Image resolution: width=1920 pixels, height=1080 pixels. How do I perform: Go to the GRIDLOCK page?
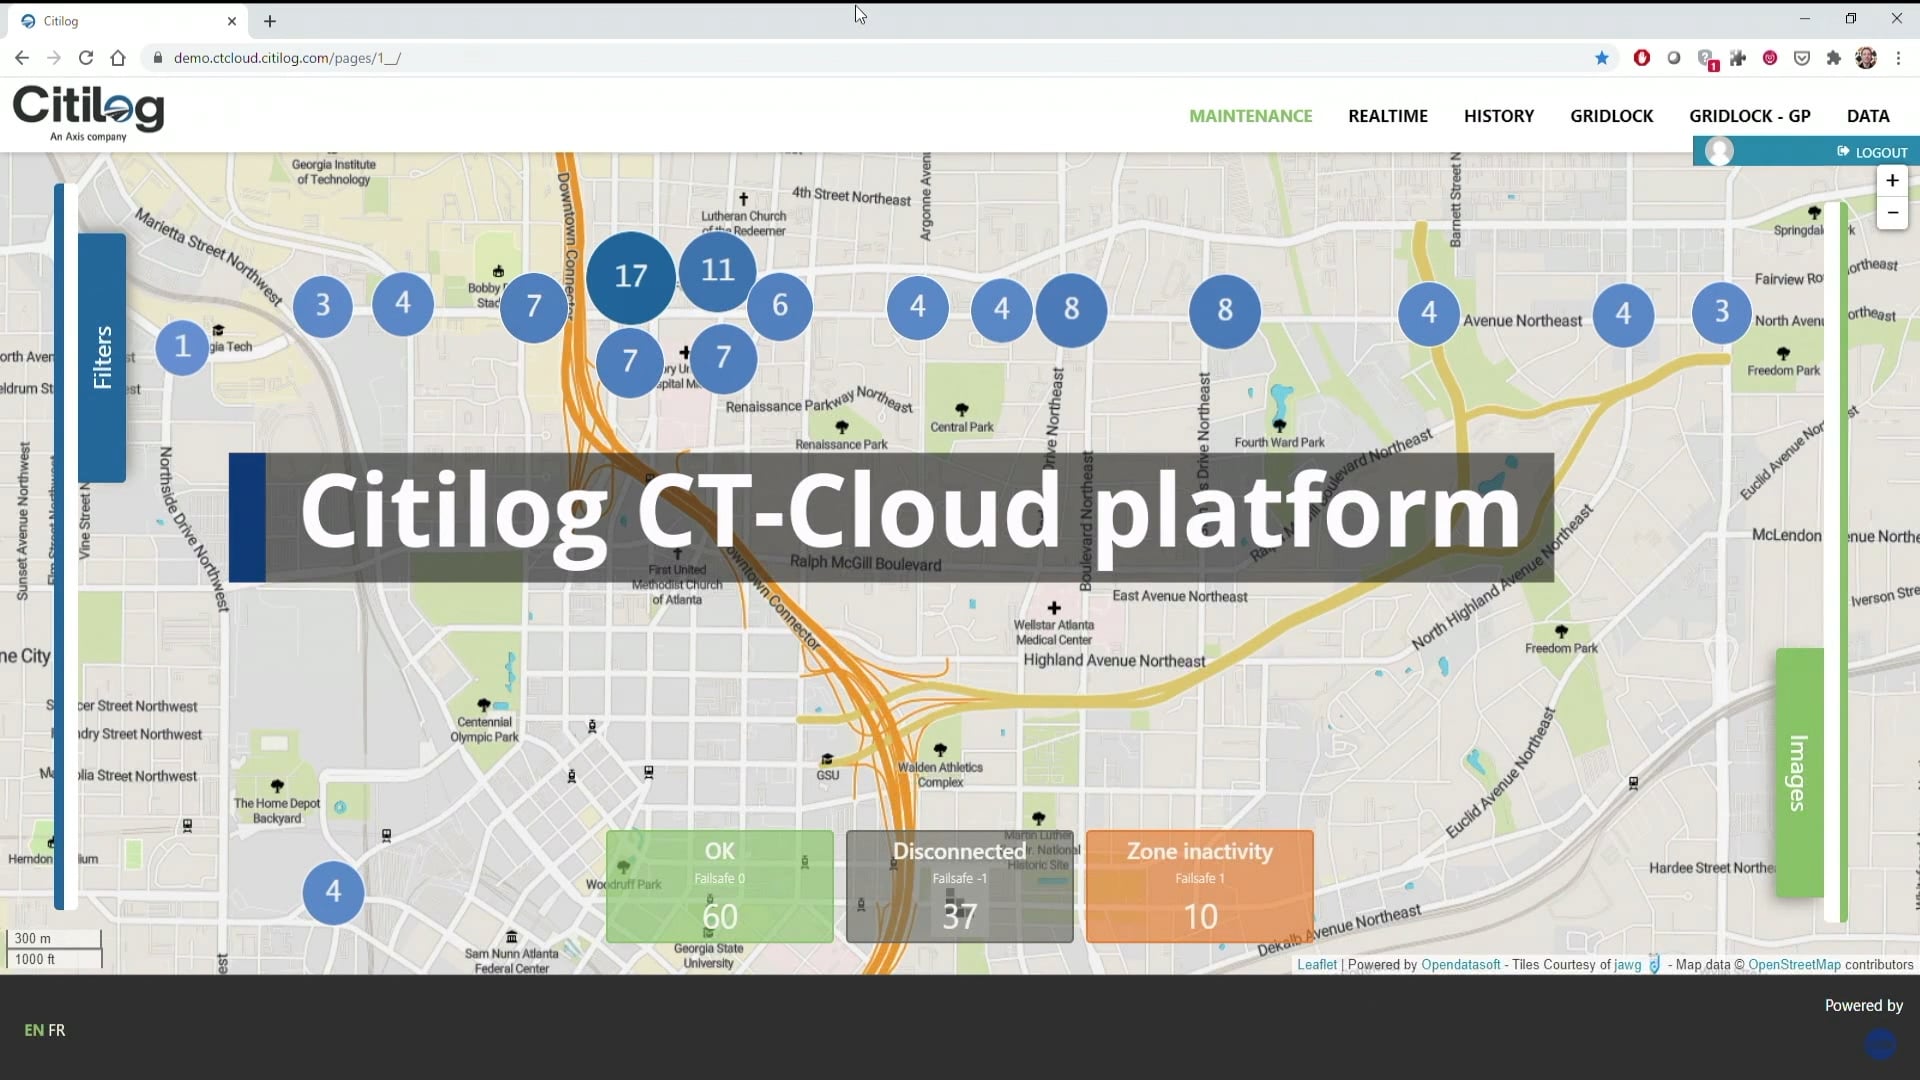point(1611,116)
